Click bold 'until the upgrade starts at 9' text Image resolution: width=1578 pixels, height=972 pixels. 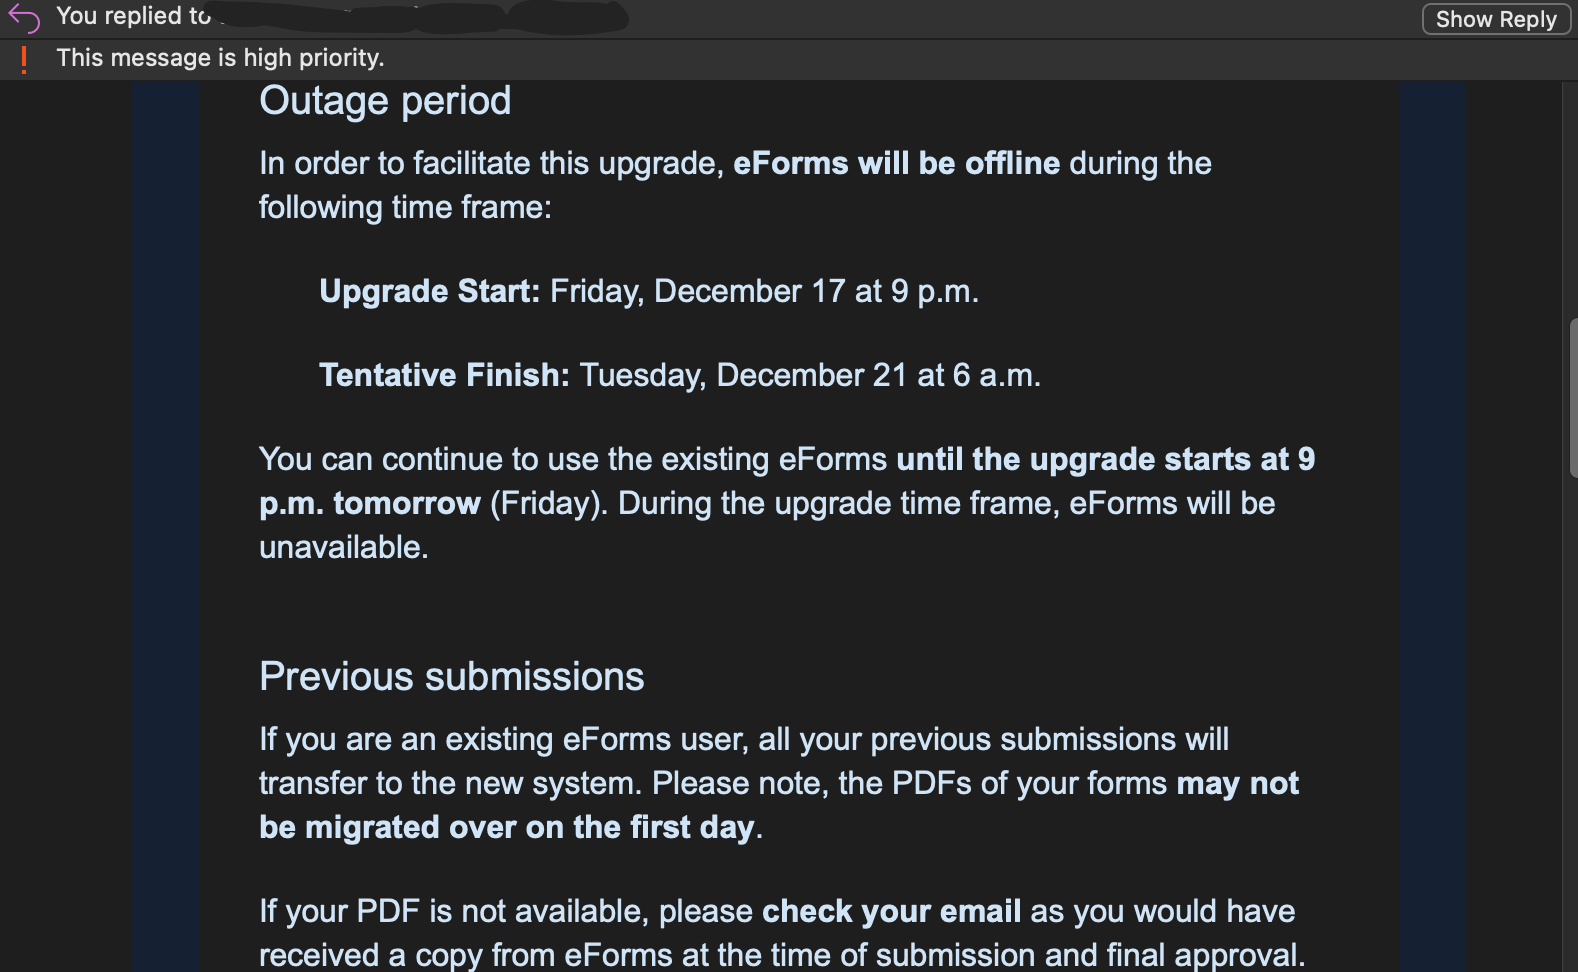(1105, 459)
